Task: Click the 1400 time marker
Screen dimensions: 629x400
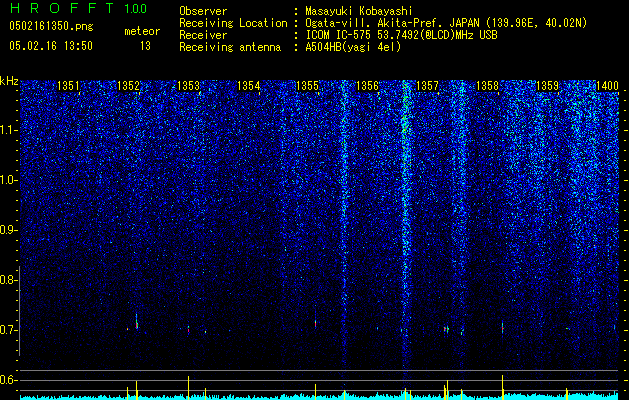Action: tap(607, 86)
